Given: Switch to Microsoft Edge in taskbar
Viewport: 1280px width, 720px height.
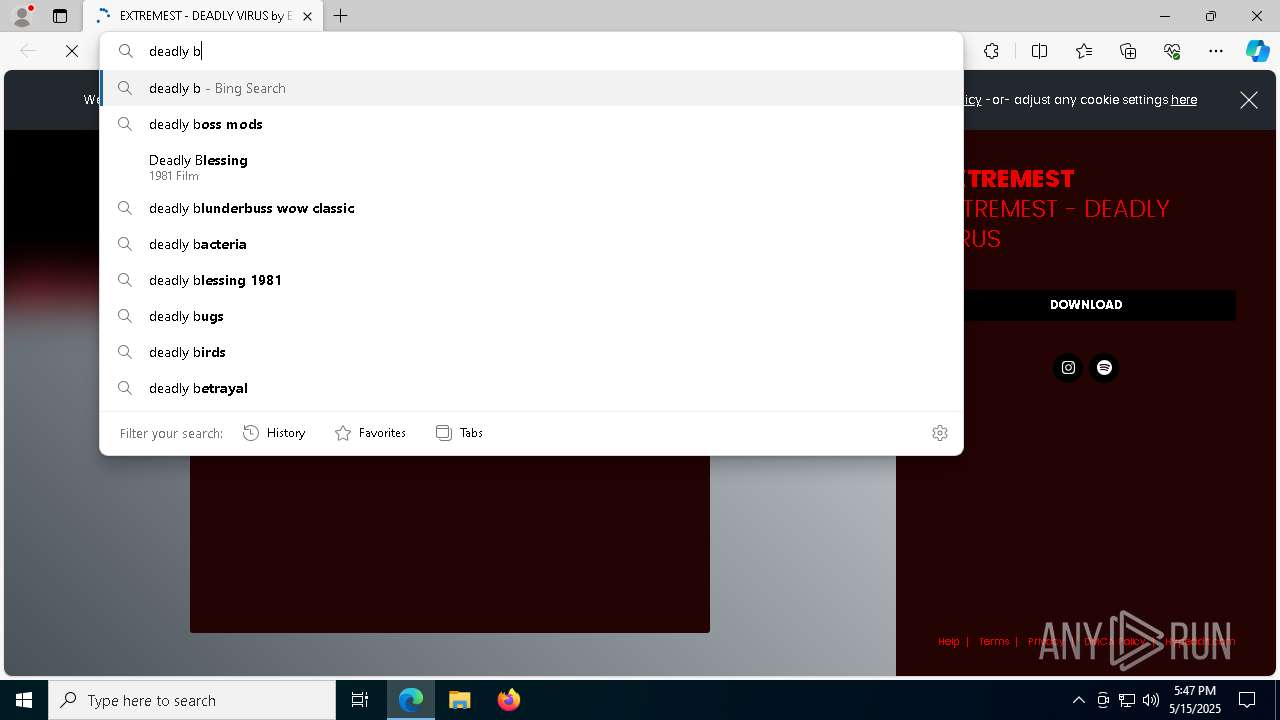Looking at the screenshot, I should 411,700.
